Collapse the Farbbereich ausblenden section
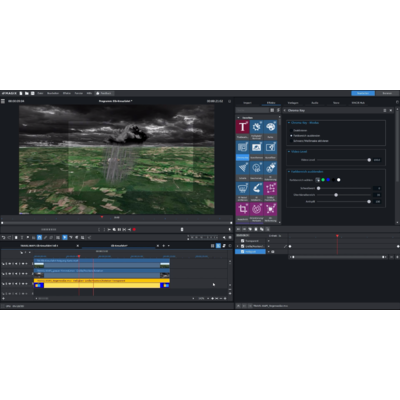The width and height of the screenshot is (400, 400). coord(289,172)
